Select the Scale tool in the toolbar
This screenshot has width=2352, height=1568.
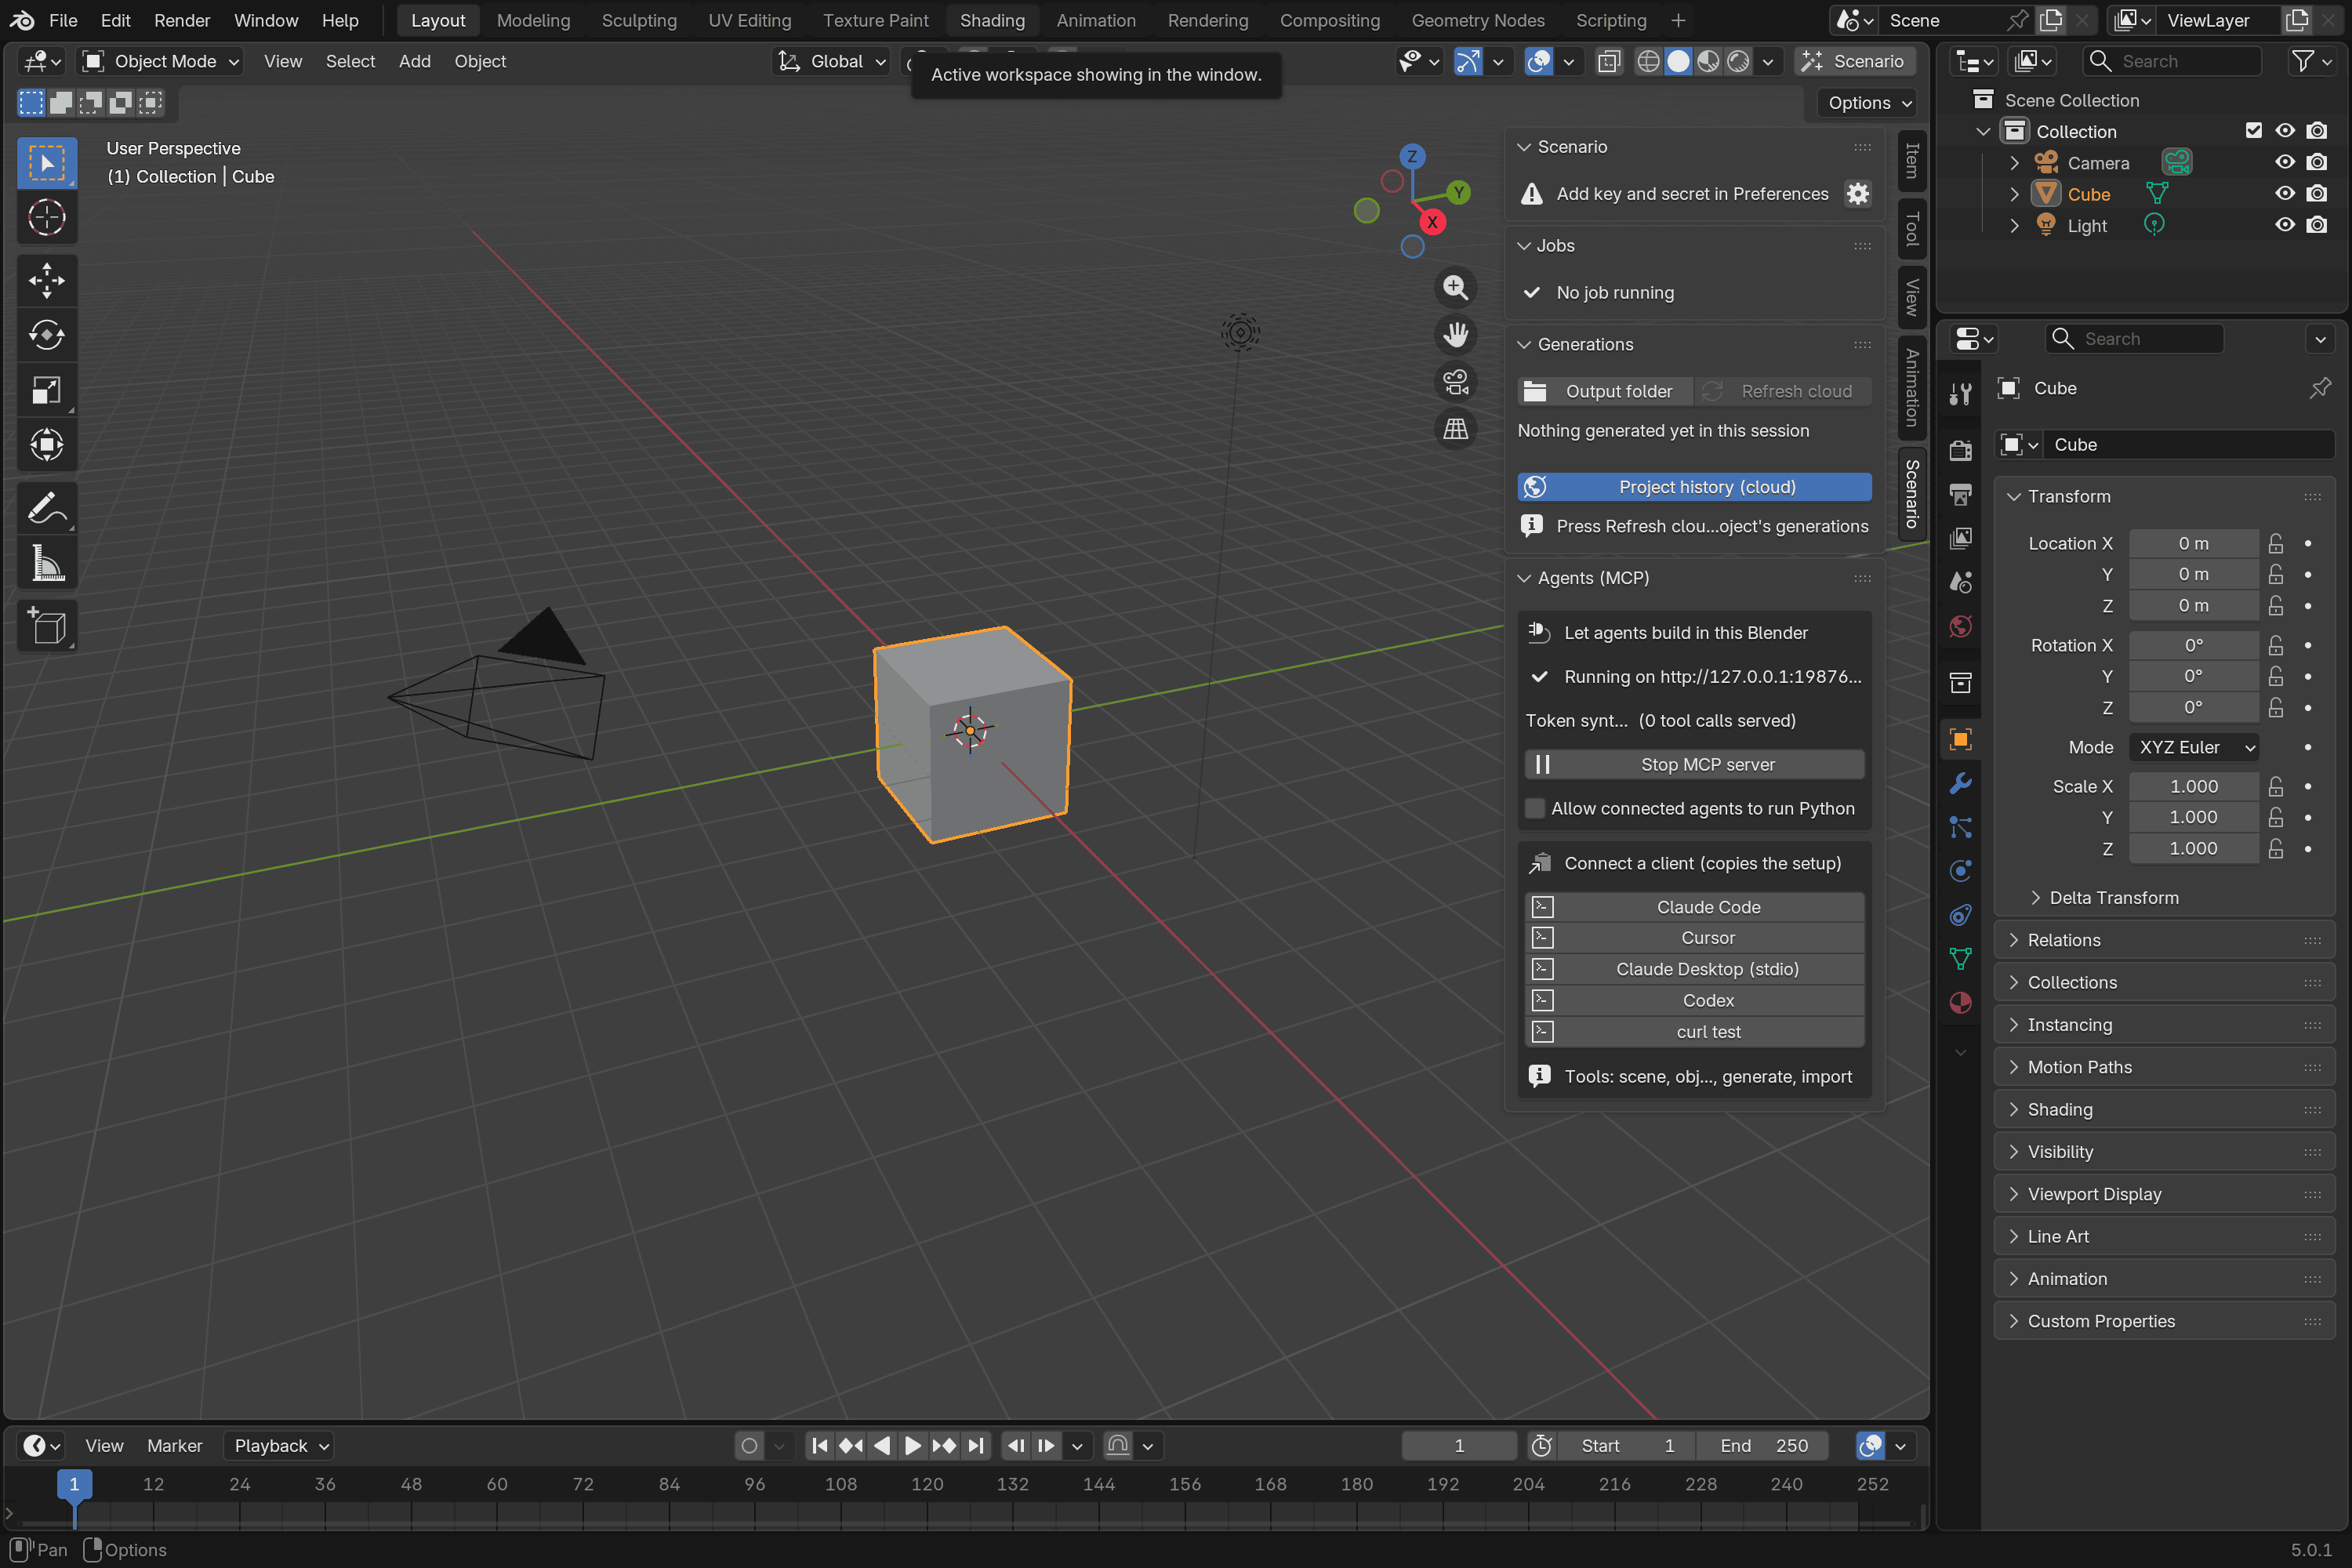point(47,390)
